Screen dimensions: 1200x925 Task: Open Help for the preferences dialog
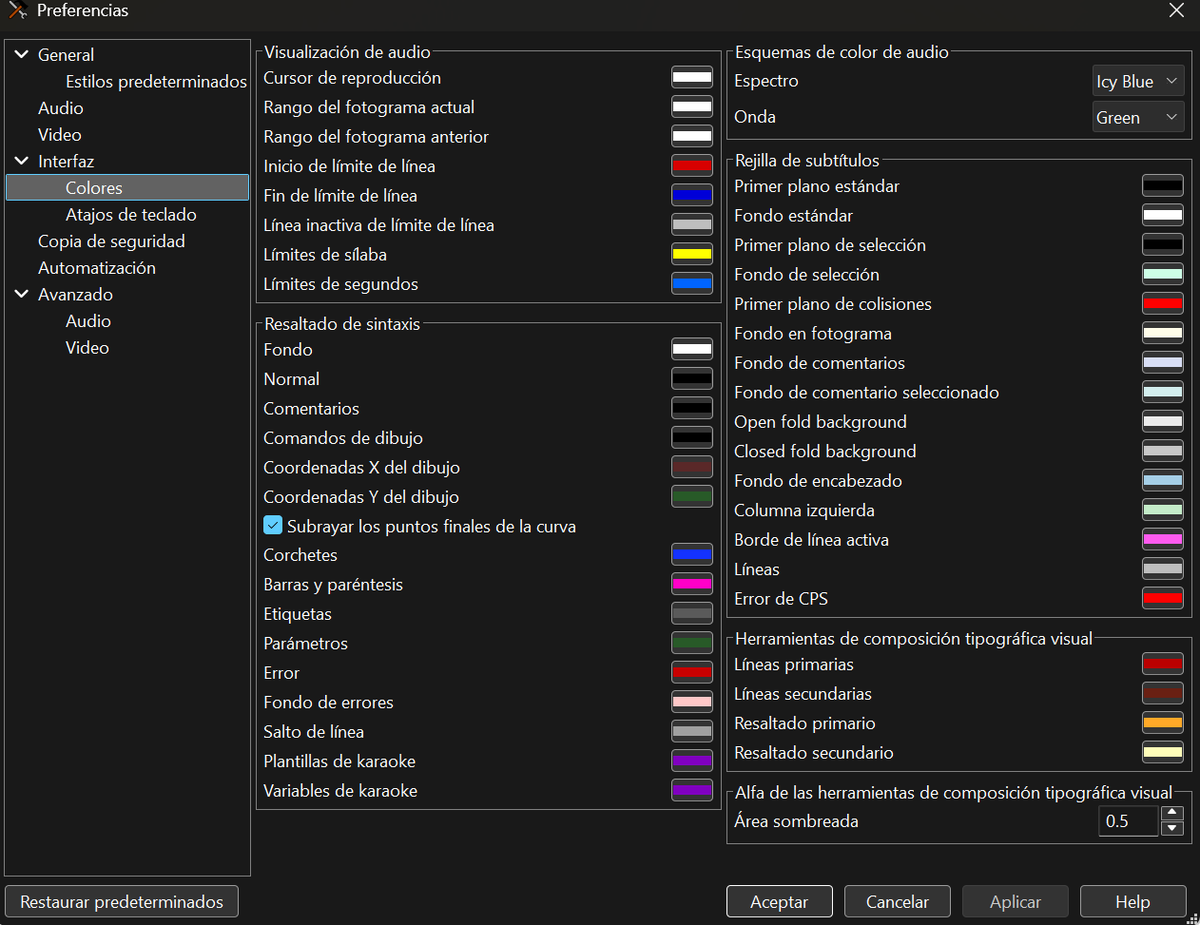[x=1133, y=902]
